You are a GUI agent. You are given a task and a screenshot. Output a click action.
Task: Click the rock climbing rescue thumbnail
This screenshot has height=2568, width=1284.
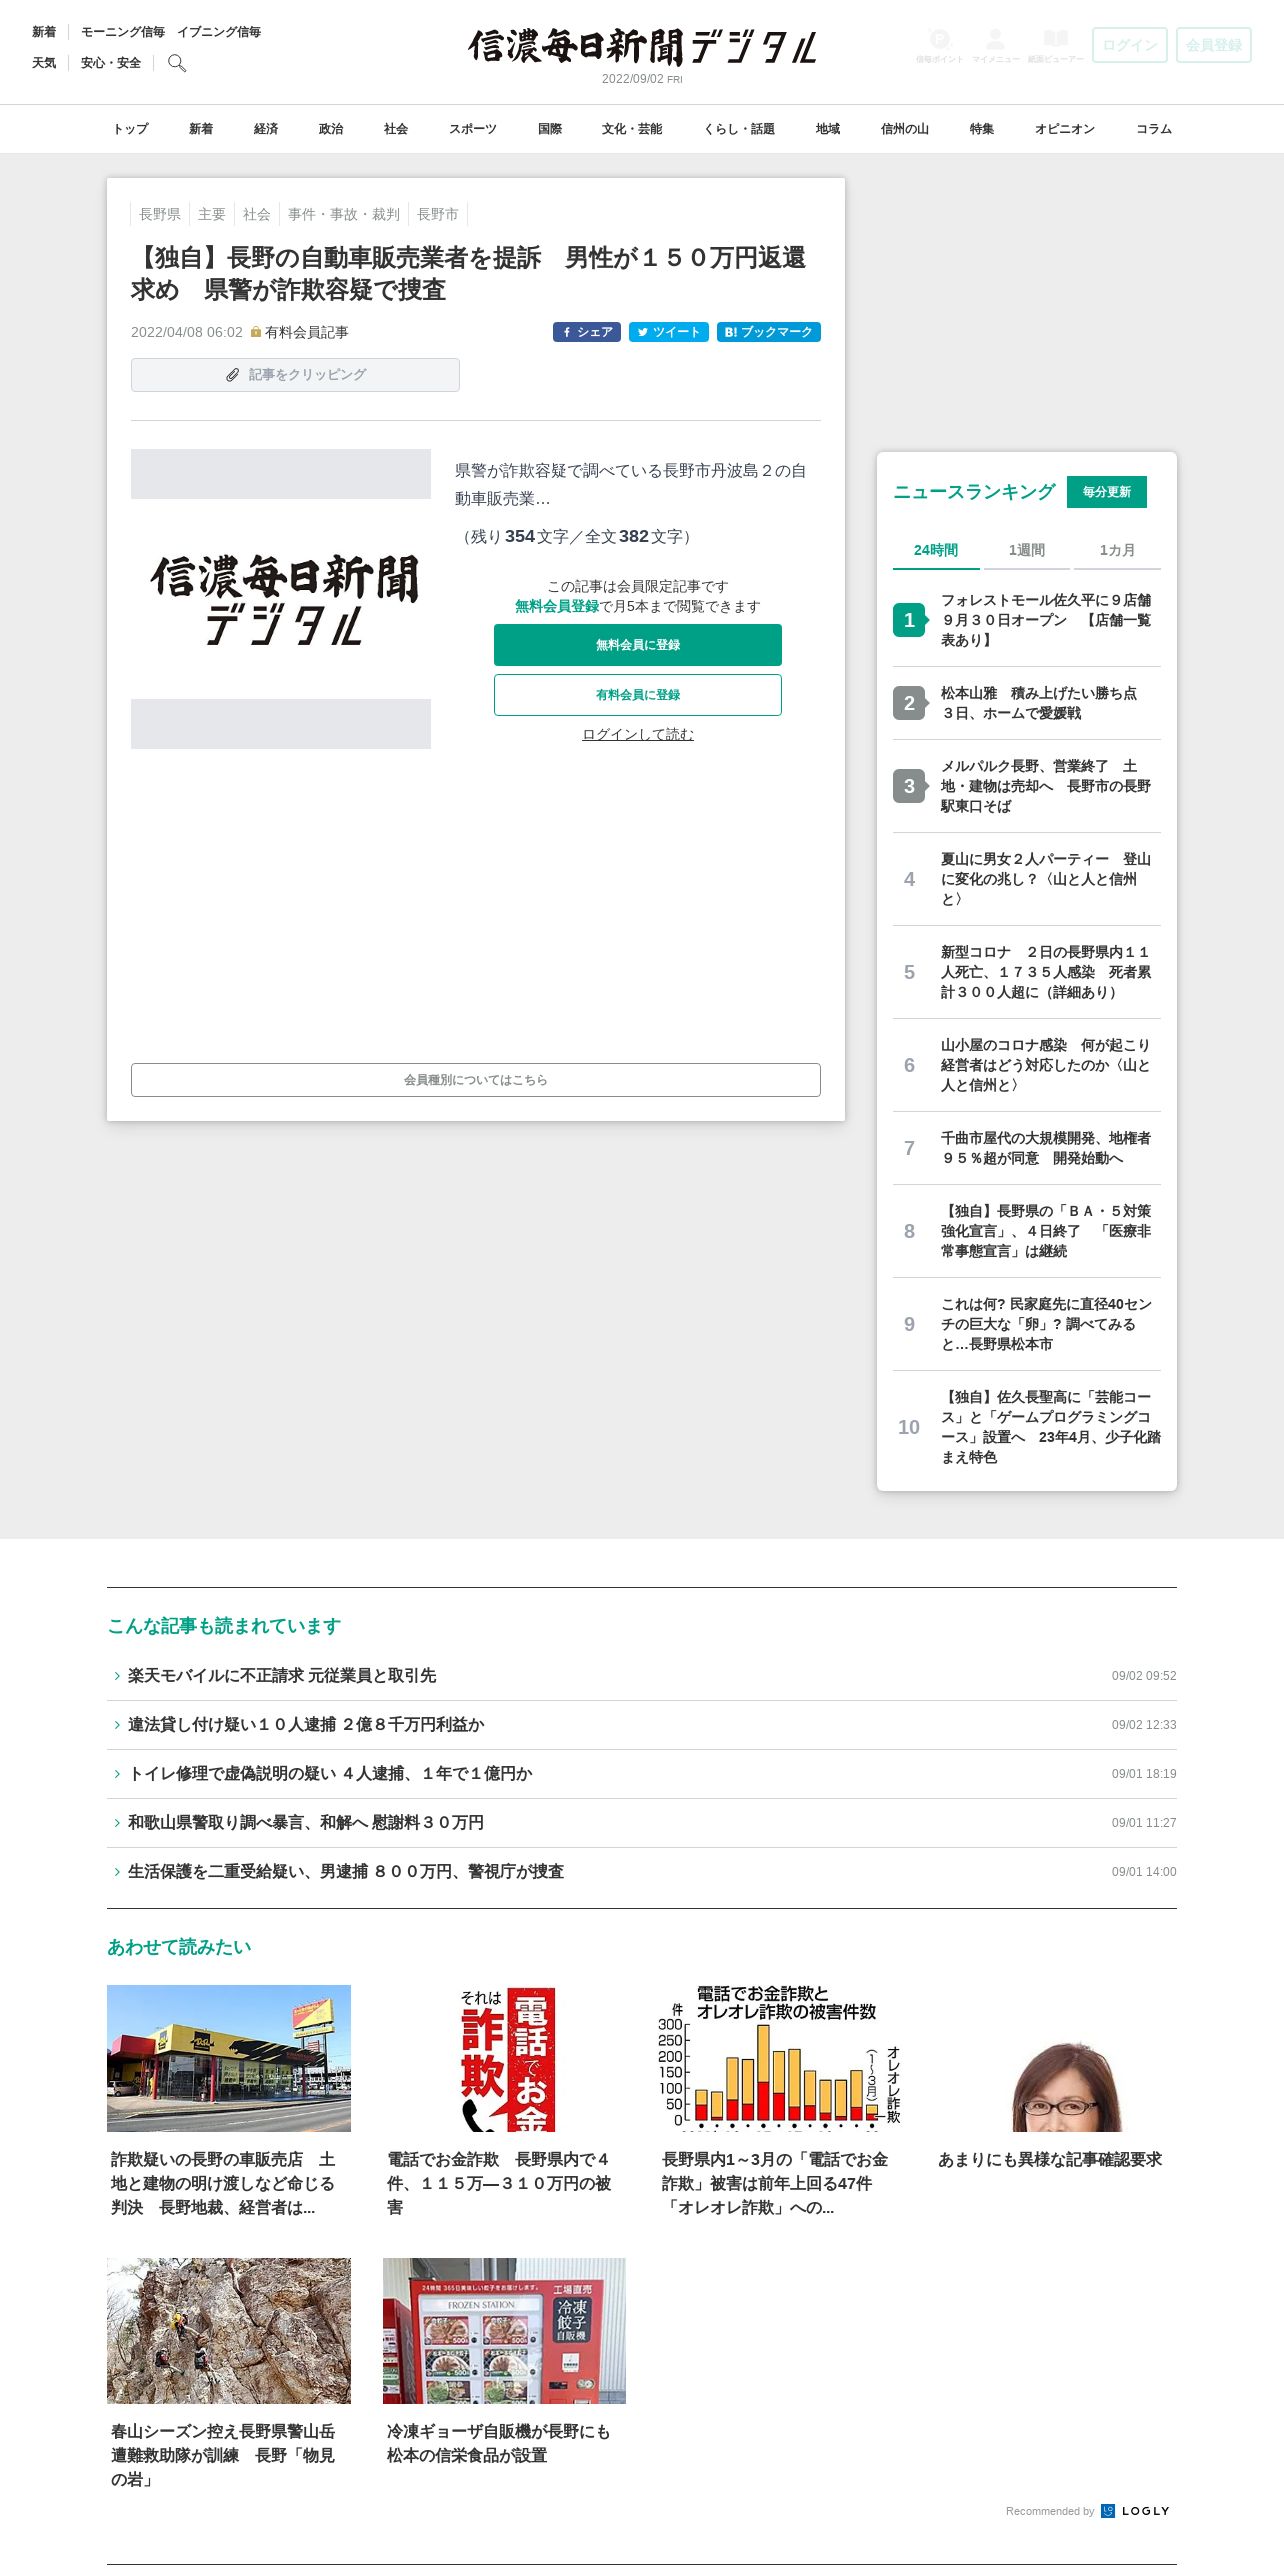229,2330
